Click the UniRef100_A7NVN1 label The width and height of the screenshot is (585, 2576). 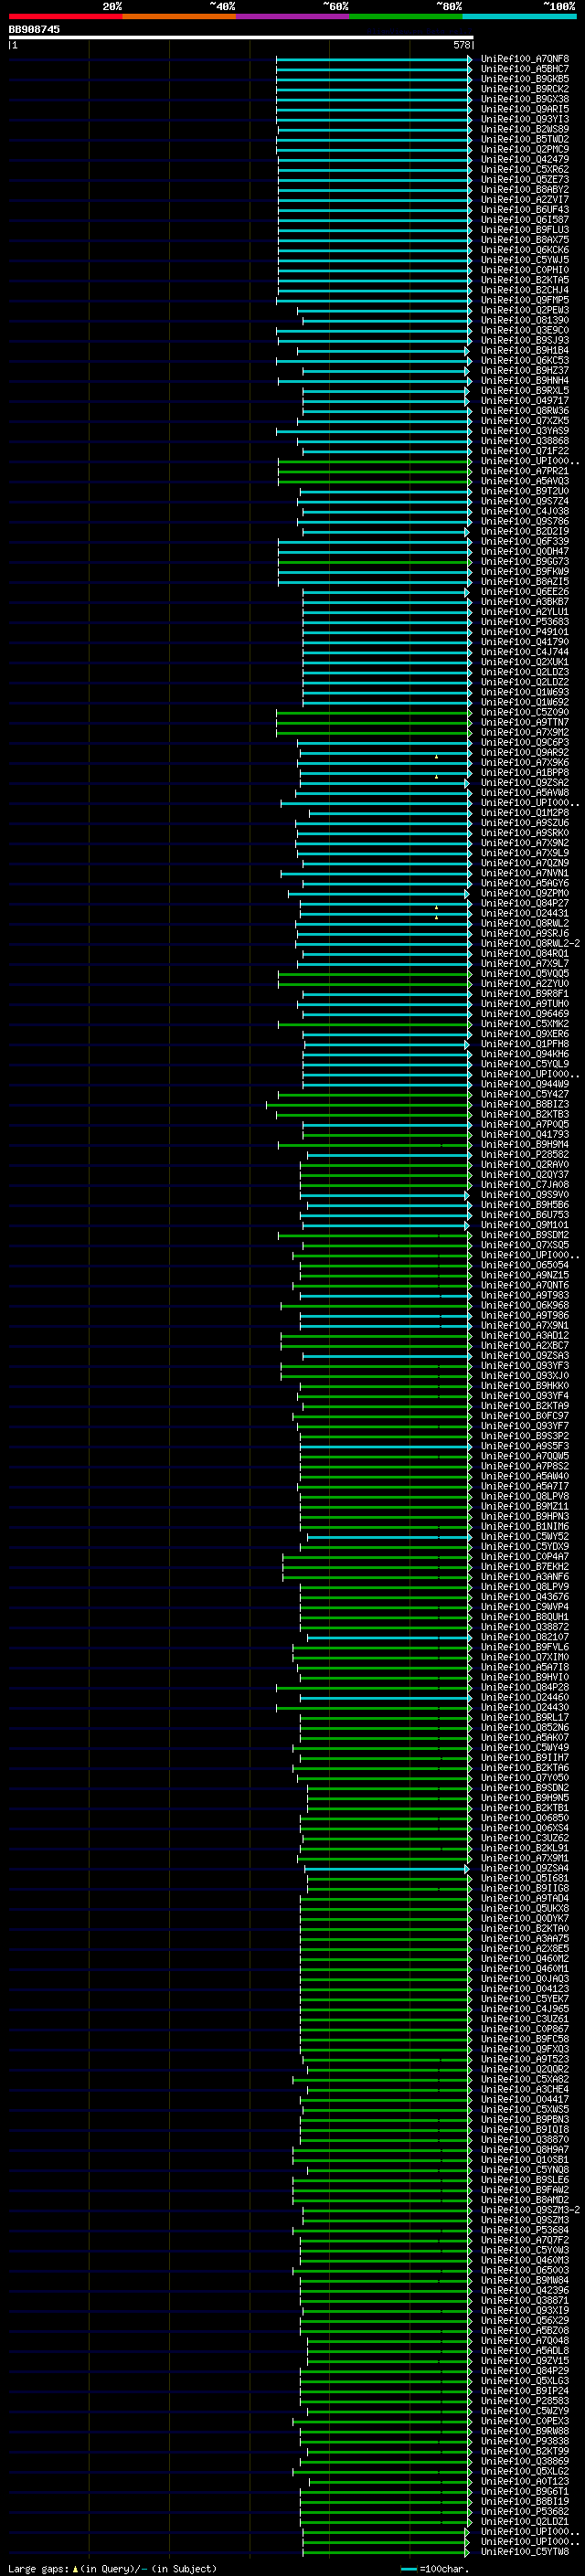click(525, 873)
